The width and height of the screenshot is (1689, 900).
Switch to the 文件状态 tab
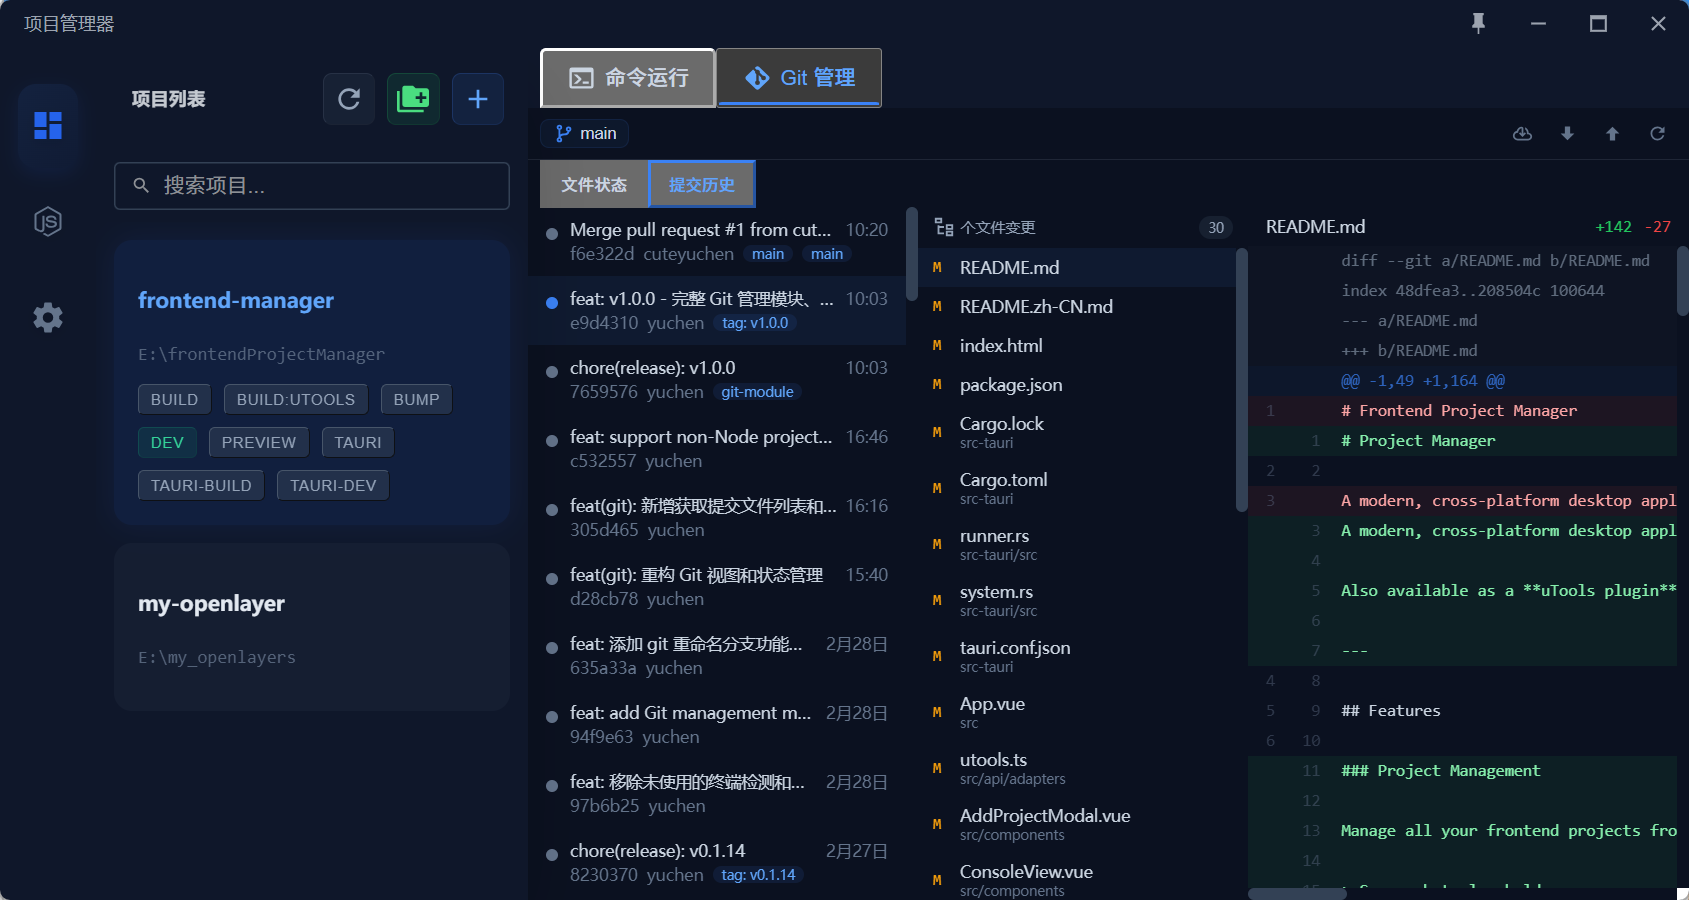594,185
